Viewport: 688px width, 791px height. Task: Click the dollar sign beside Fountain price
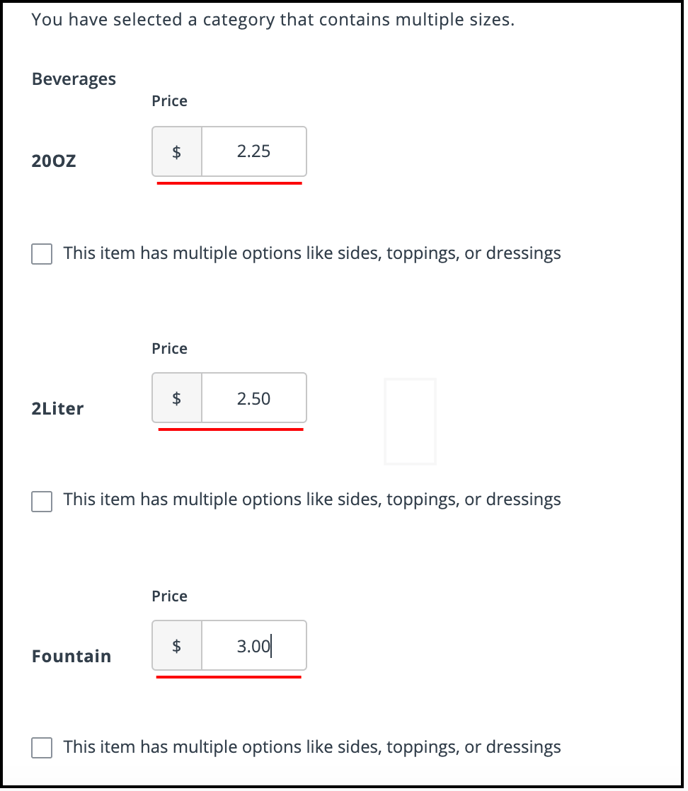pos(177,646)
